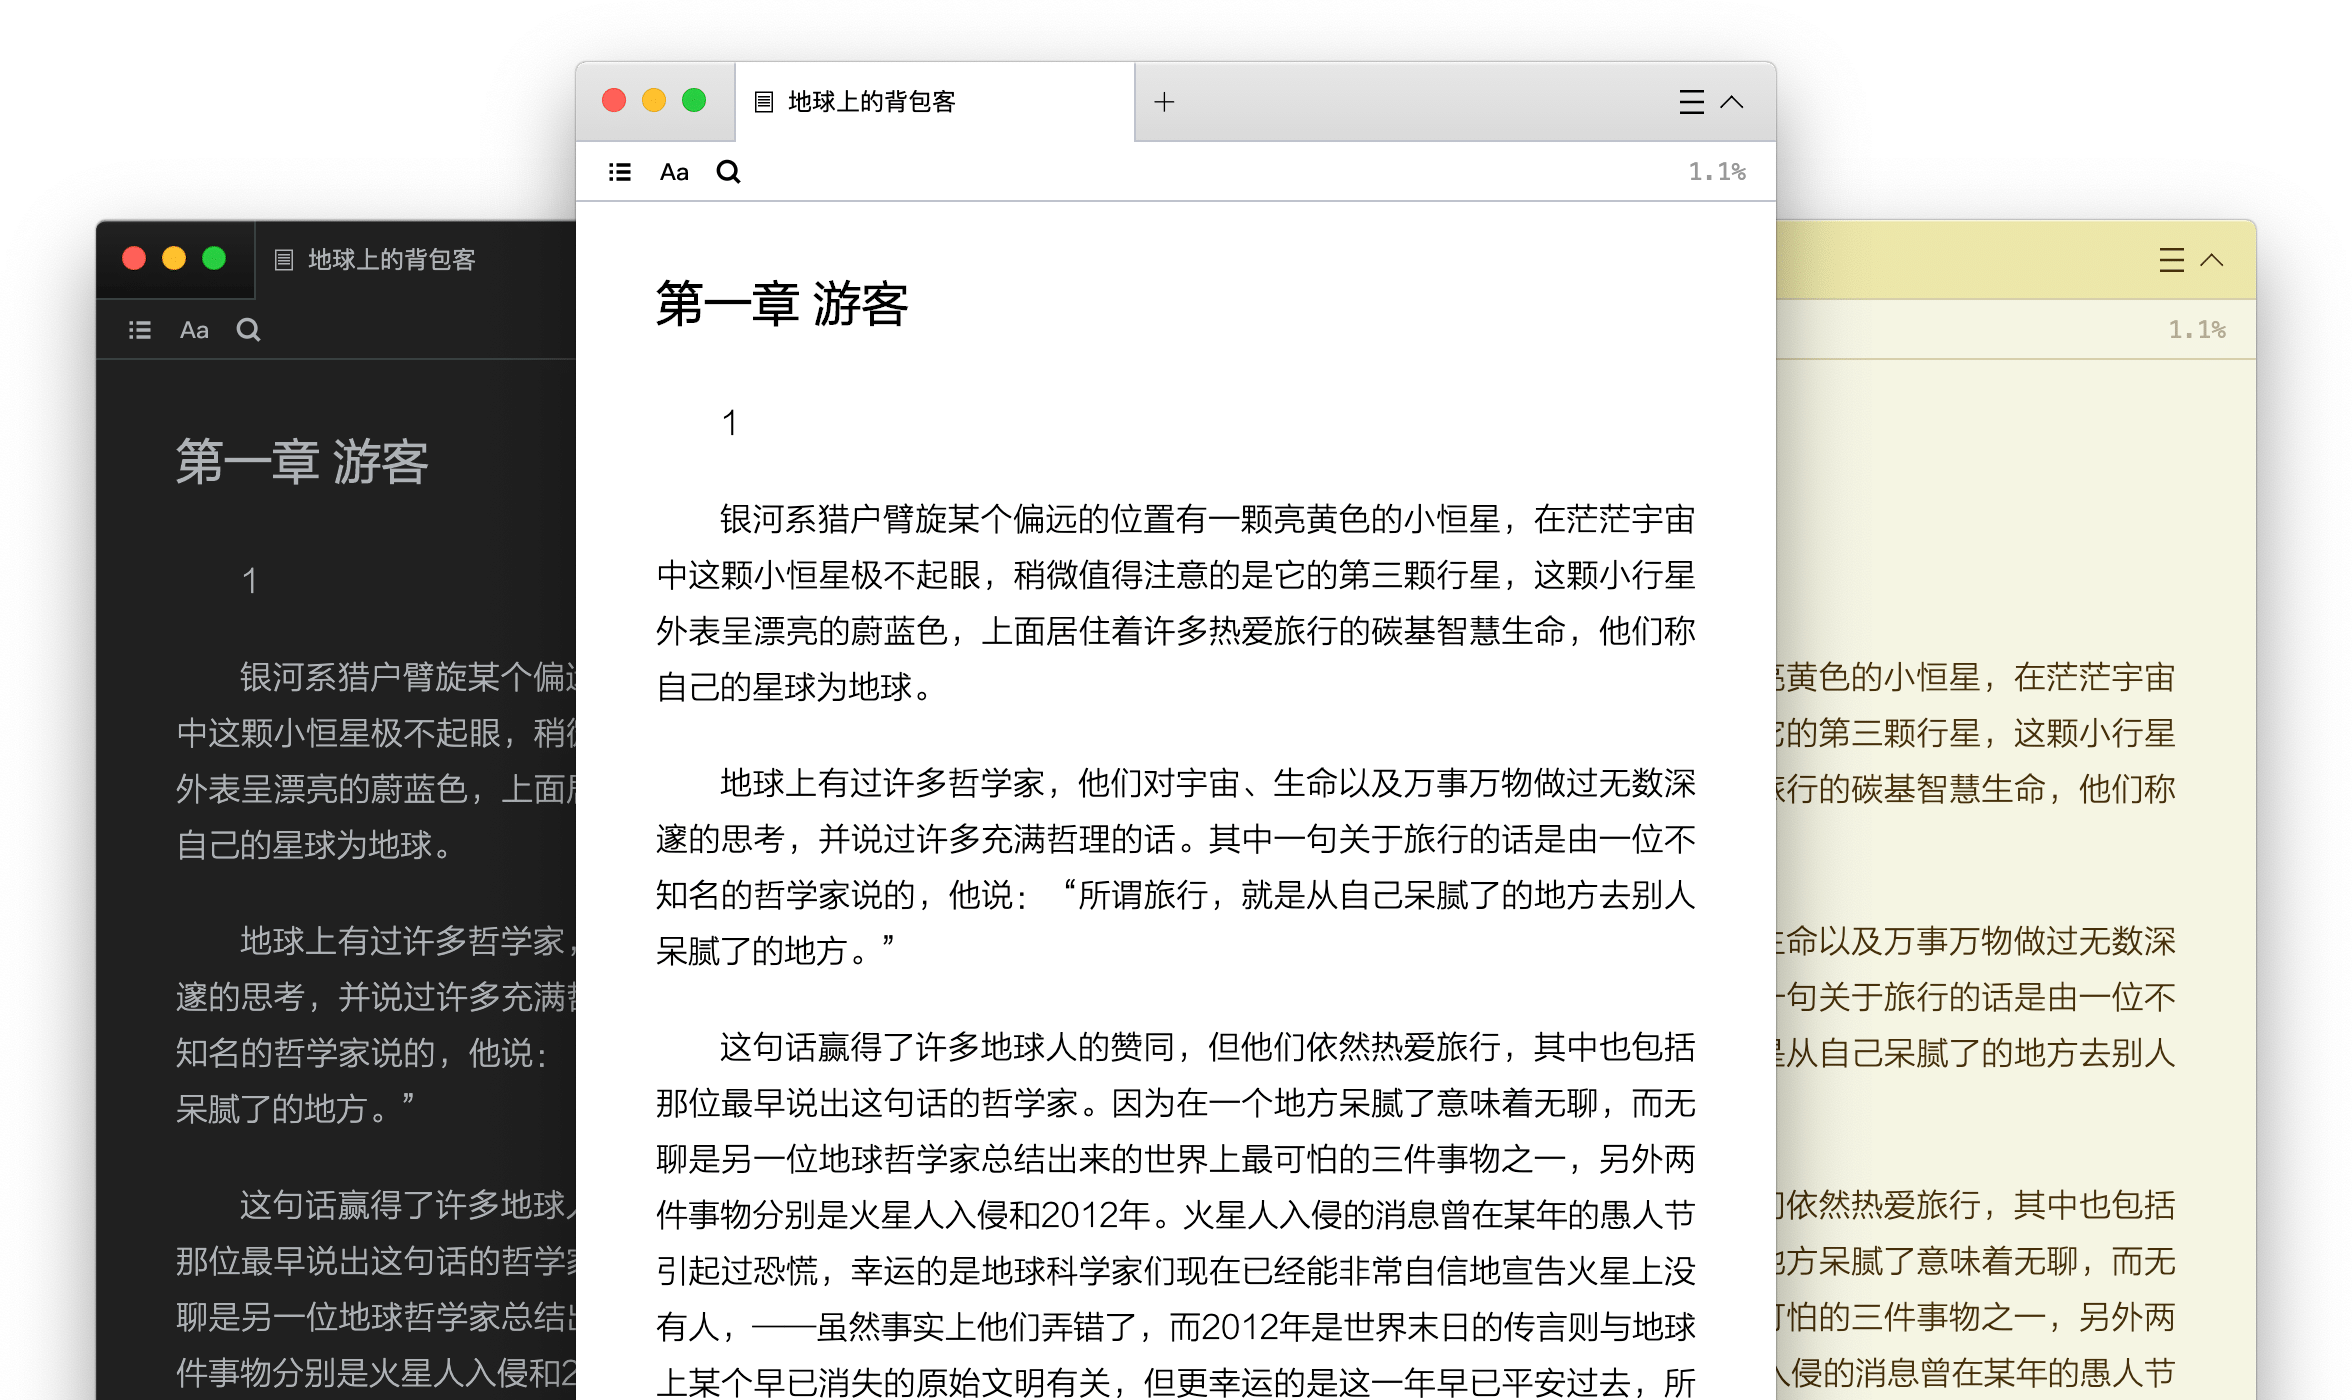Image resolution: width=2352 pixels, height=1400 pixels.
Task: Collapse toolbar chevron in white window
Action: coord(1732,102)
